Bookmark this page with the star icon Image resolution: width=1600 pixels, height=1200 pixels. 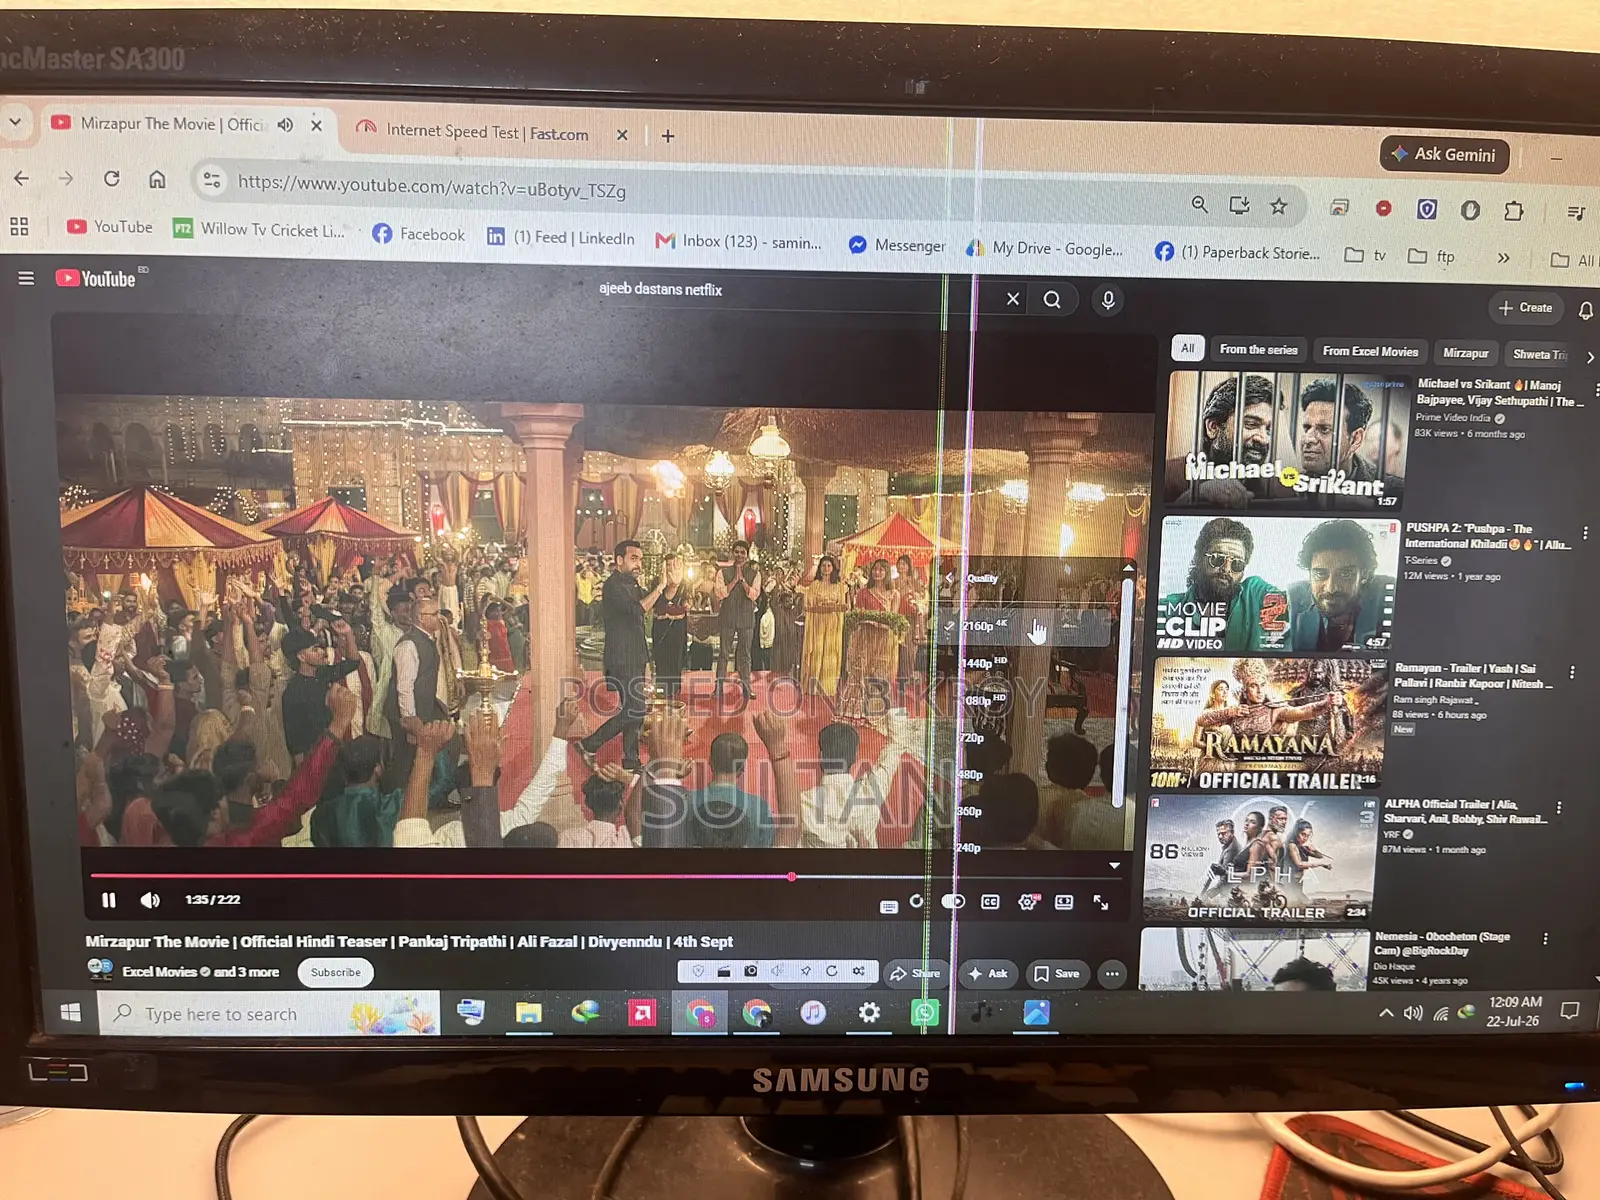pos(1278,206)
